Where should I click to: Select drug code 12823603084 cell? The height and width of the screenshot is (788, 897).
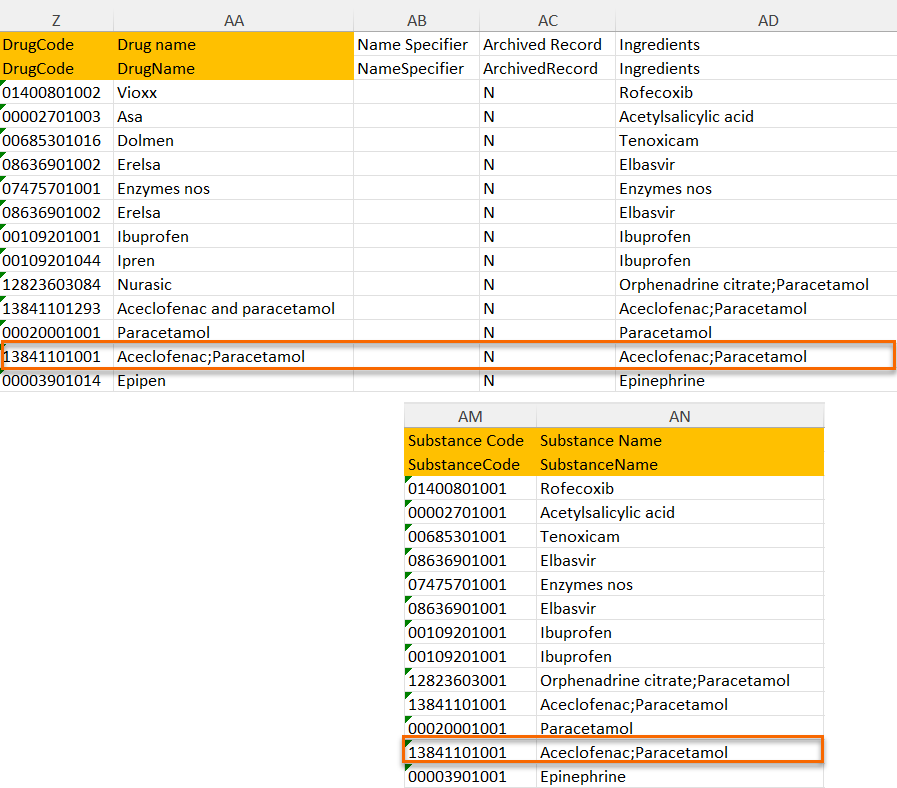[x=57, y=285]
